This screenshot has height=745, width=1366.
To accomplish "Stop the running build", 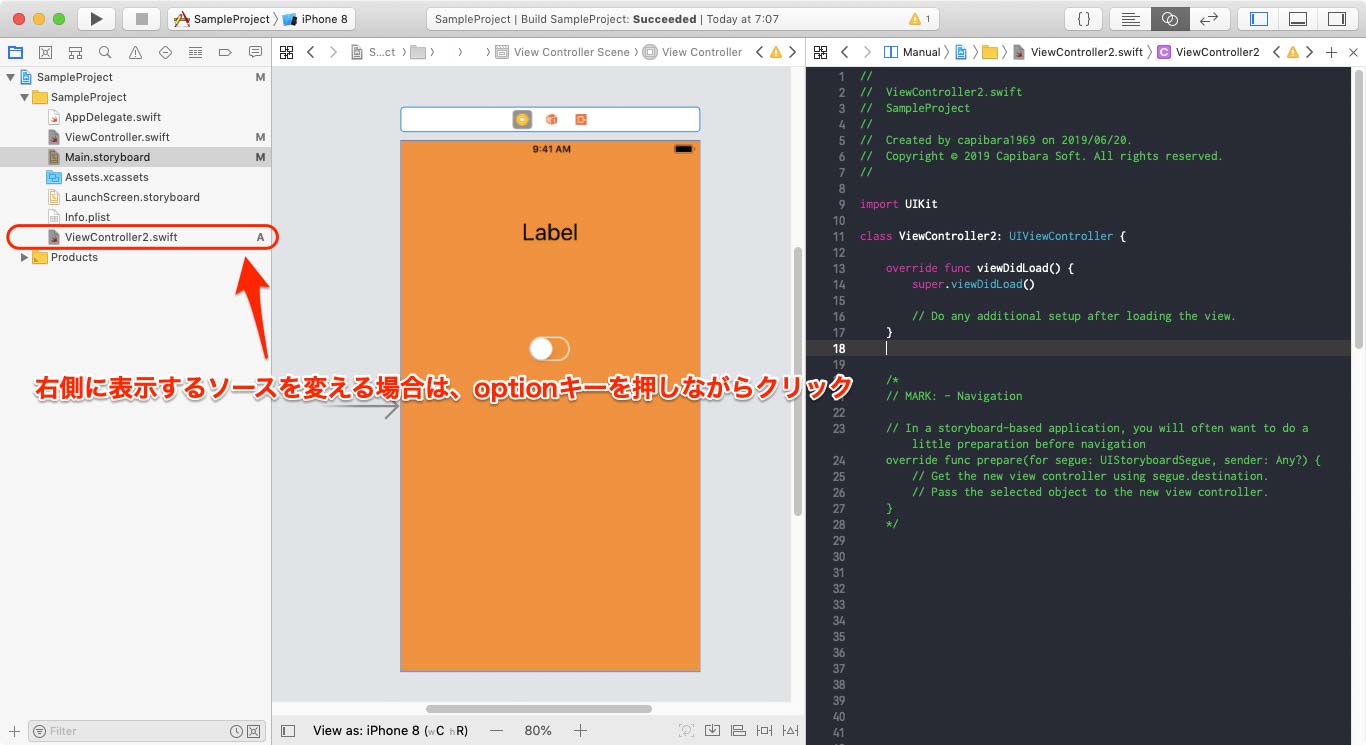I will 141,18.
